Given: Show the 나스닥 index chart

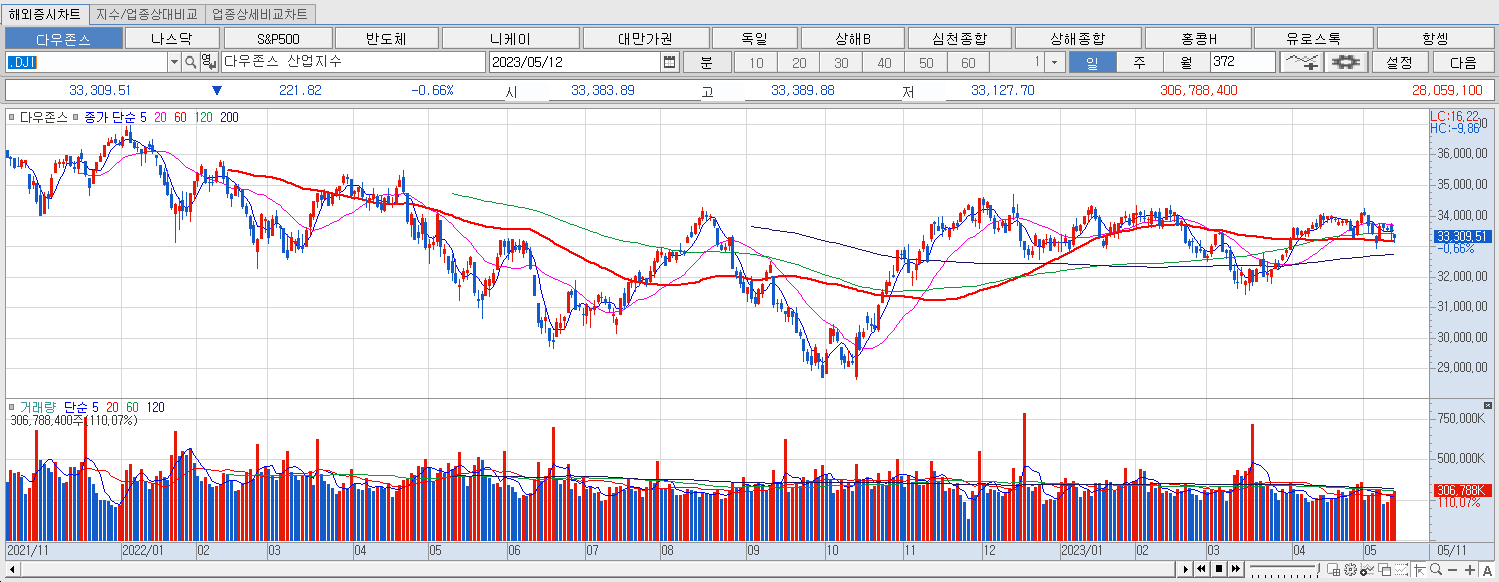Looking at the screenshot, I should [172, 37].
